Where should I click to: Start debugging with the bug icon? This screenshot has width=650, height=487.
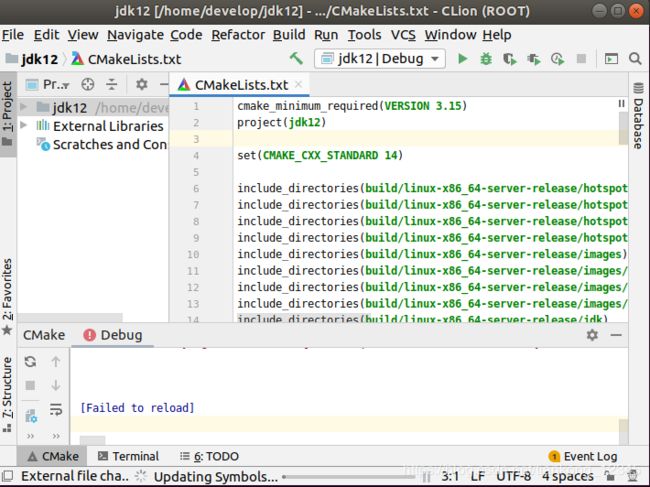click(x=486, y=59)
